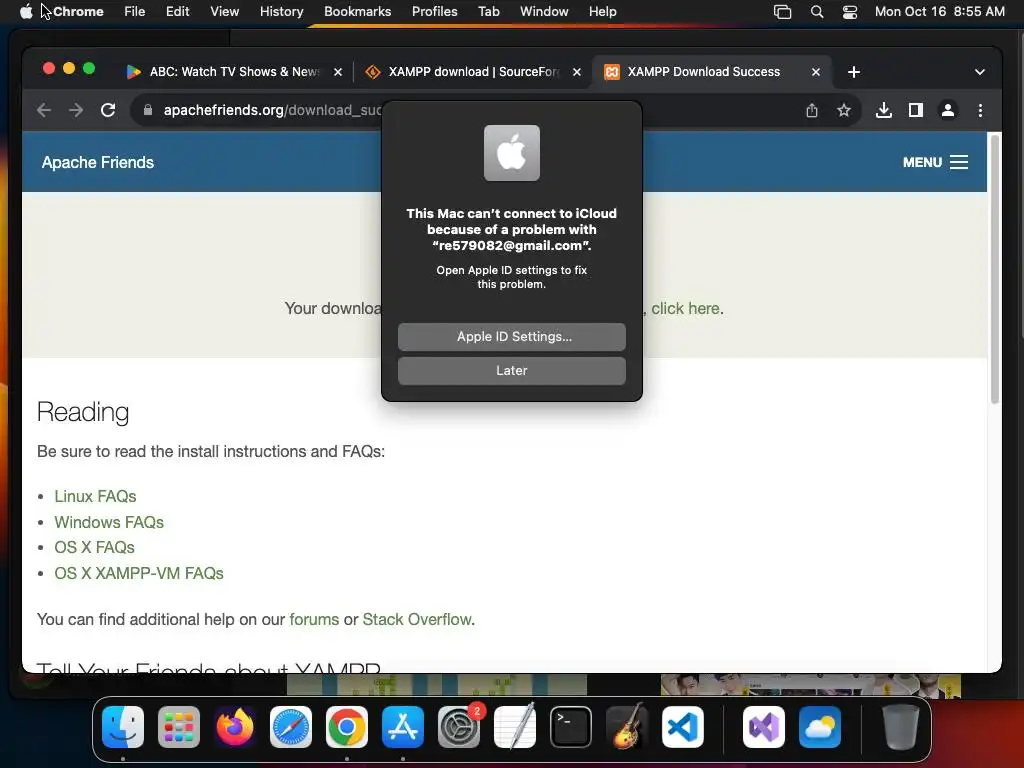
Task: Launch GarageBand from the Dock
Action: 627,727
